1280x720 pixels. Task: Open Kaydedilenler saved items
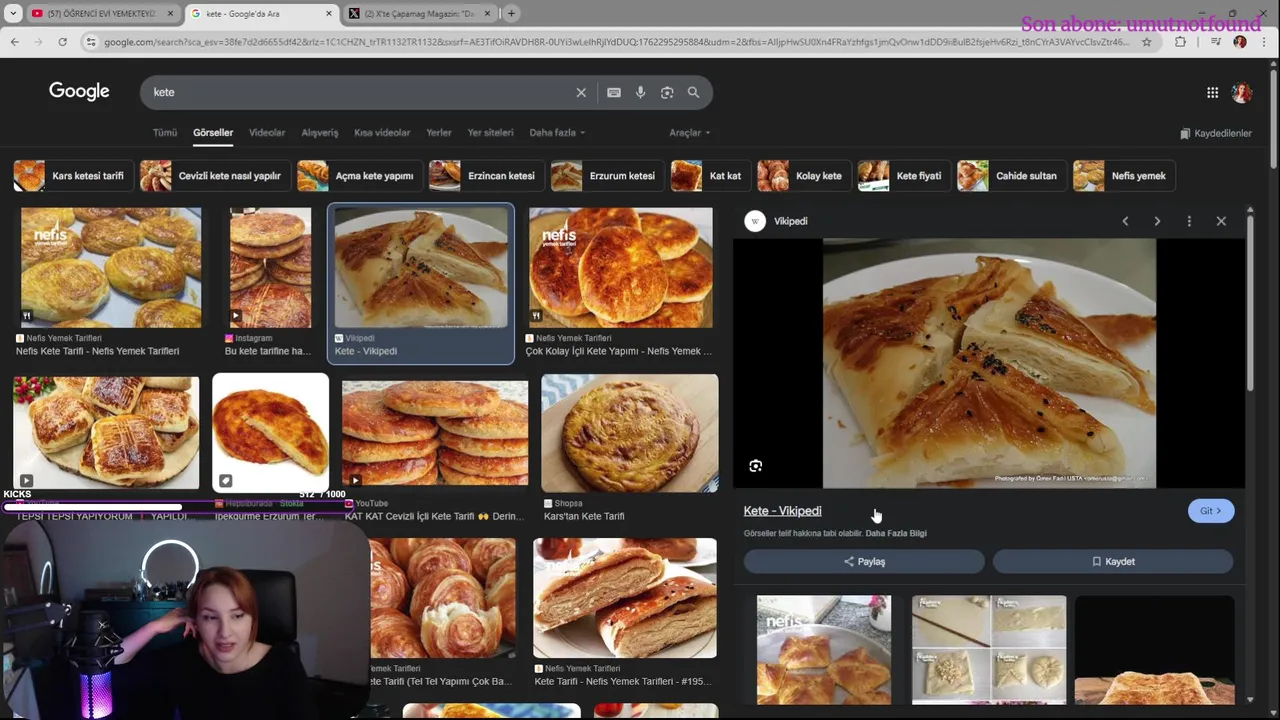pyautogui.click(x=1216, y=133)
